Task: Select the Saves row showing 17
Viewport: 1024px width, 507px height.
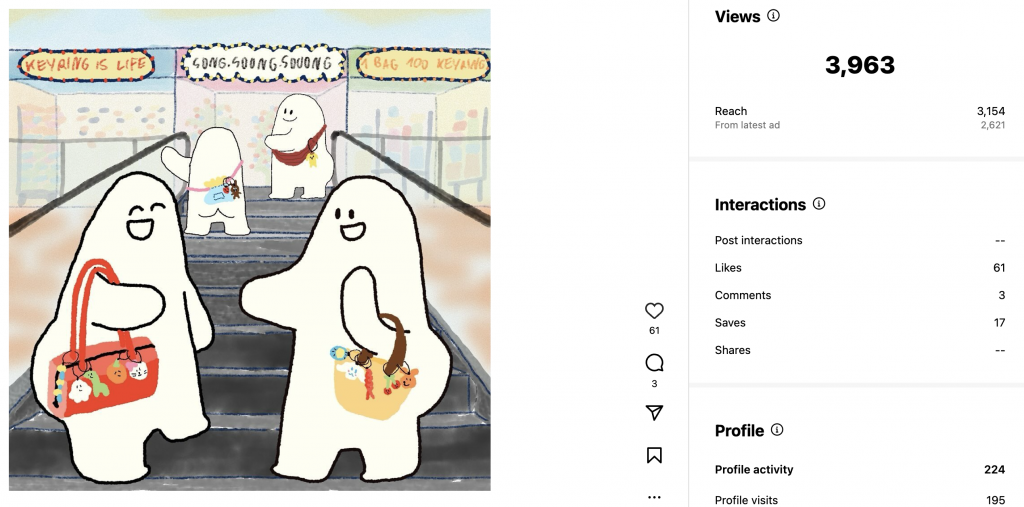Action: click(859, 323)
